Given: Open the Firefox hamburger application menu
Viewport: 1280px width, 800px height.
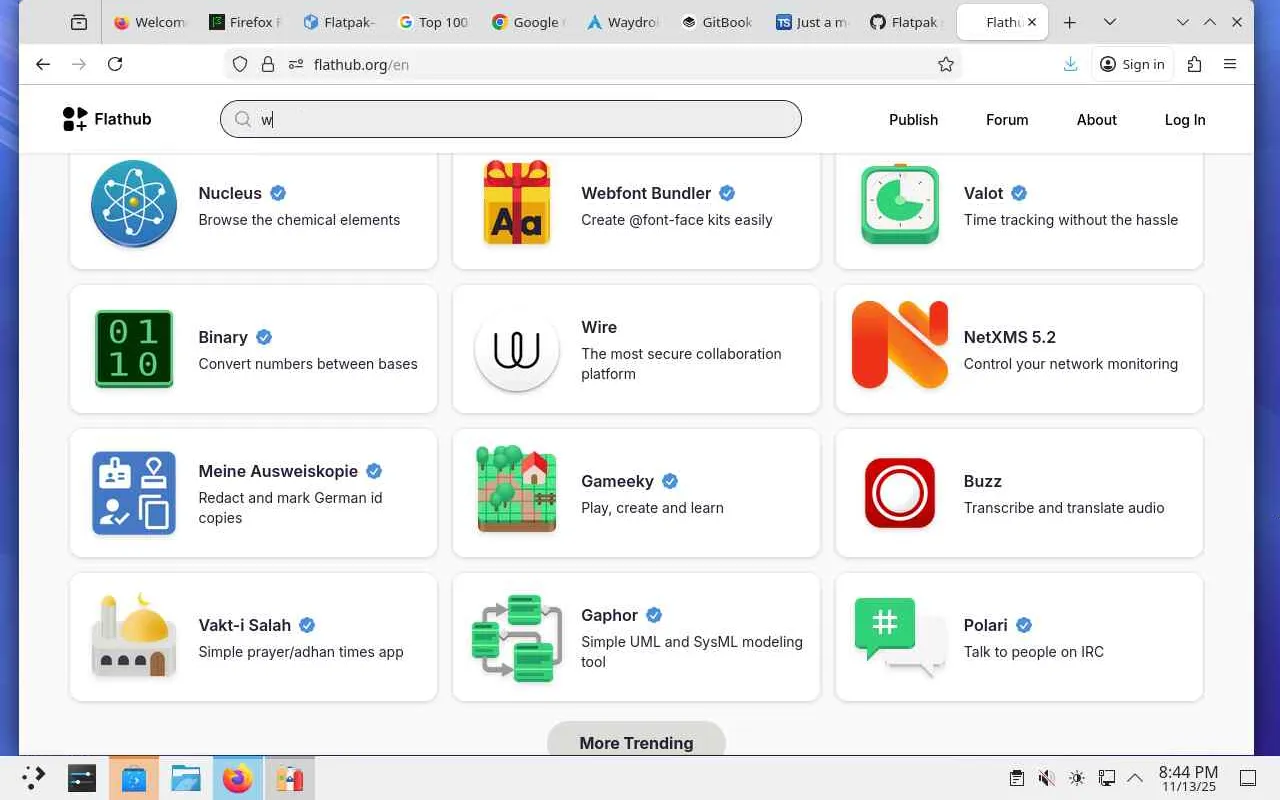Looking at the screenshot, I should pos(1230,64).
